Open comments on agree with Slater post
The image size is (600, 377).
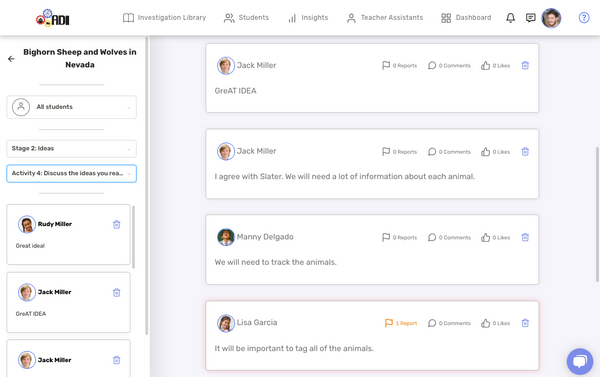coord(449,152)
